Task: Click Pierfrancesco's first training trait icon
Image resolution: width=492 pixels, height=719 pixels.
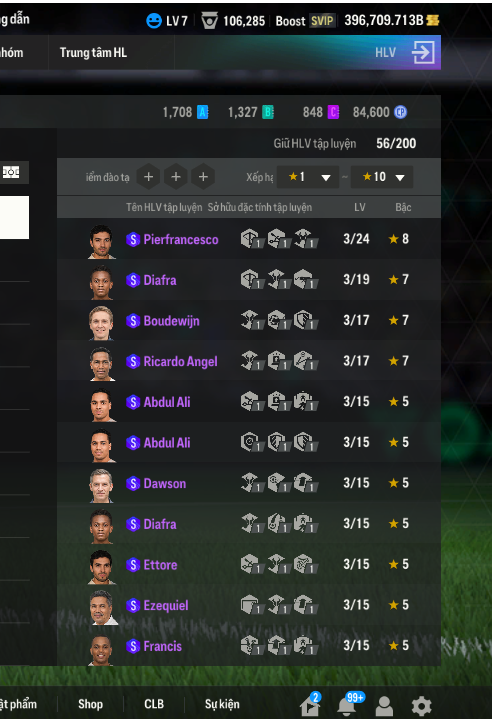Action: click(250, 239)
